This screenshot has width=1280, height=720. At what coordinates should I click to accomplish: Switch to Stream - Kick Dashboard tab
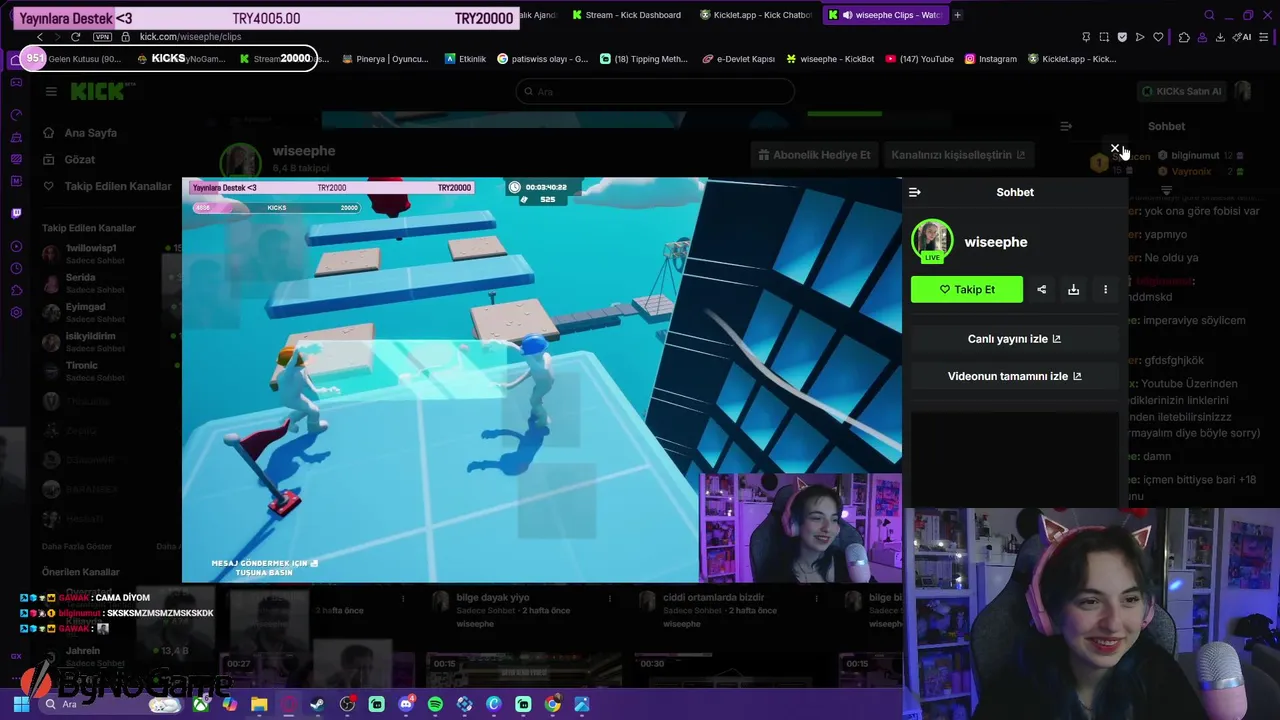click(626, 15)
